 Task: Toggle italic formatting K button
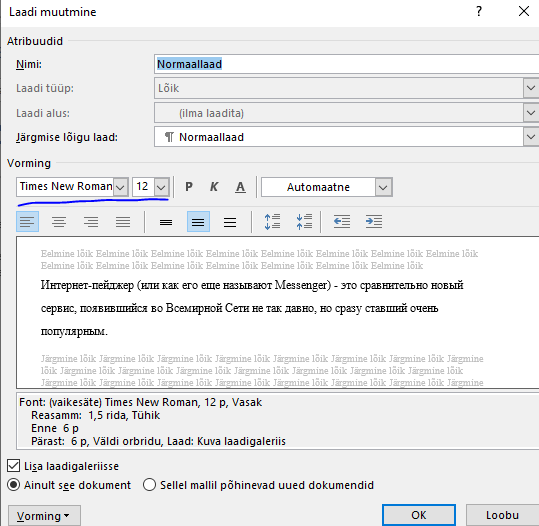pos(214,187)
